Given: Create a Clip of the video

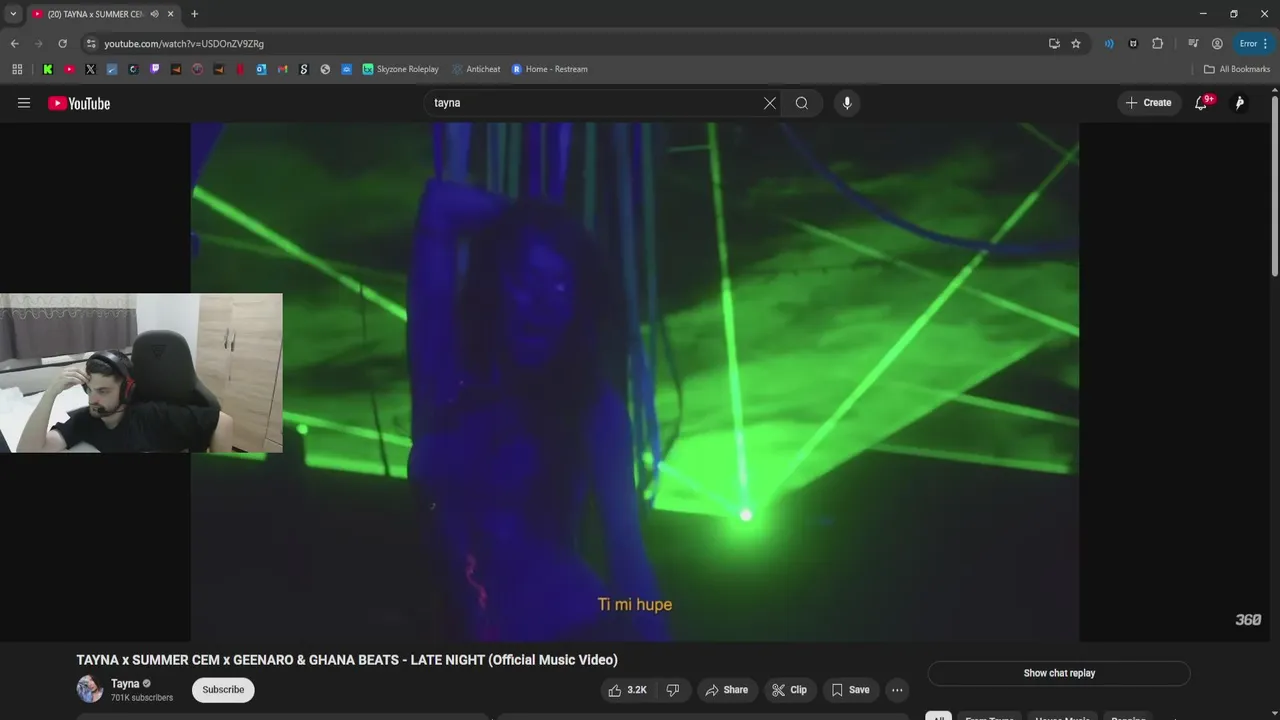Looking at the screenshot, I should pyautogui.click(x=790, y=690).
